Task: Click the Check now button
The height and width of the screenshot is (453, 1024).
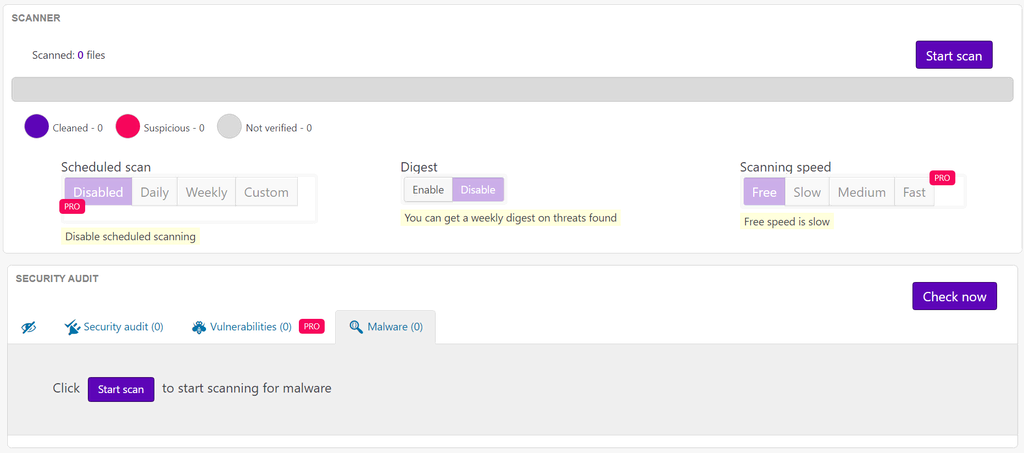Action: pyautogui.click(x=954, y=296)
